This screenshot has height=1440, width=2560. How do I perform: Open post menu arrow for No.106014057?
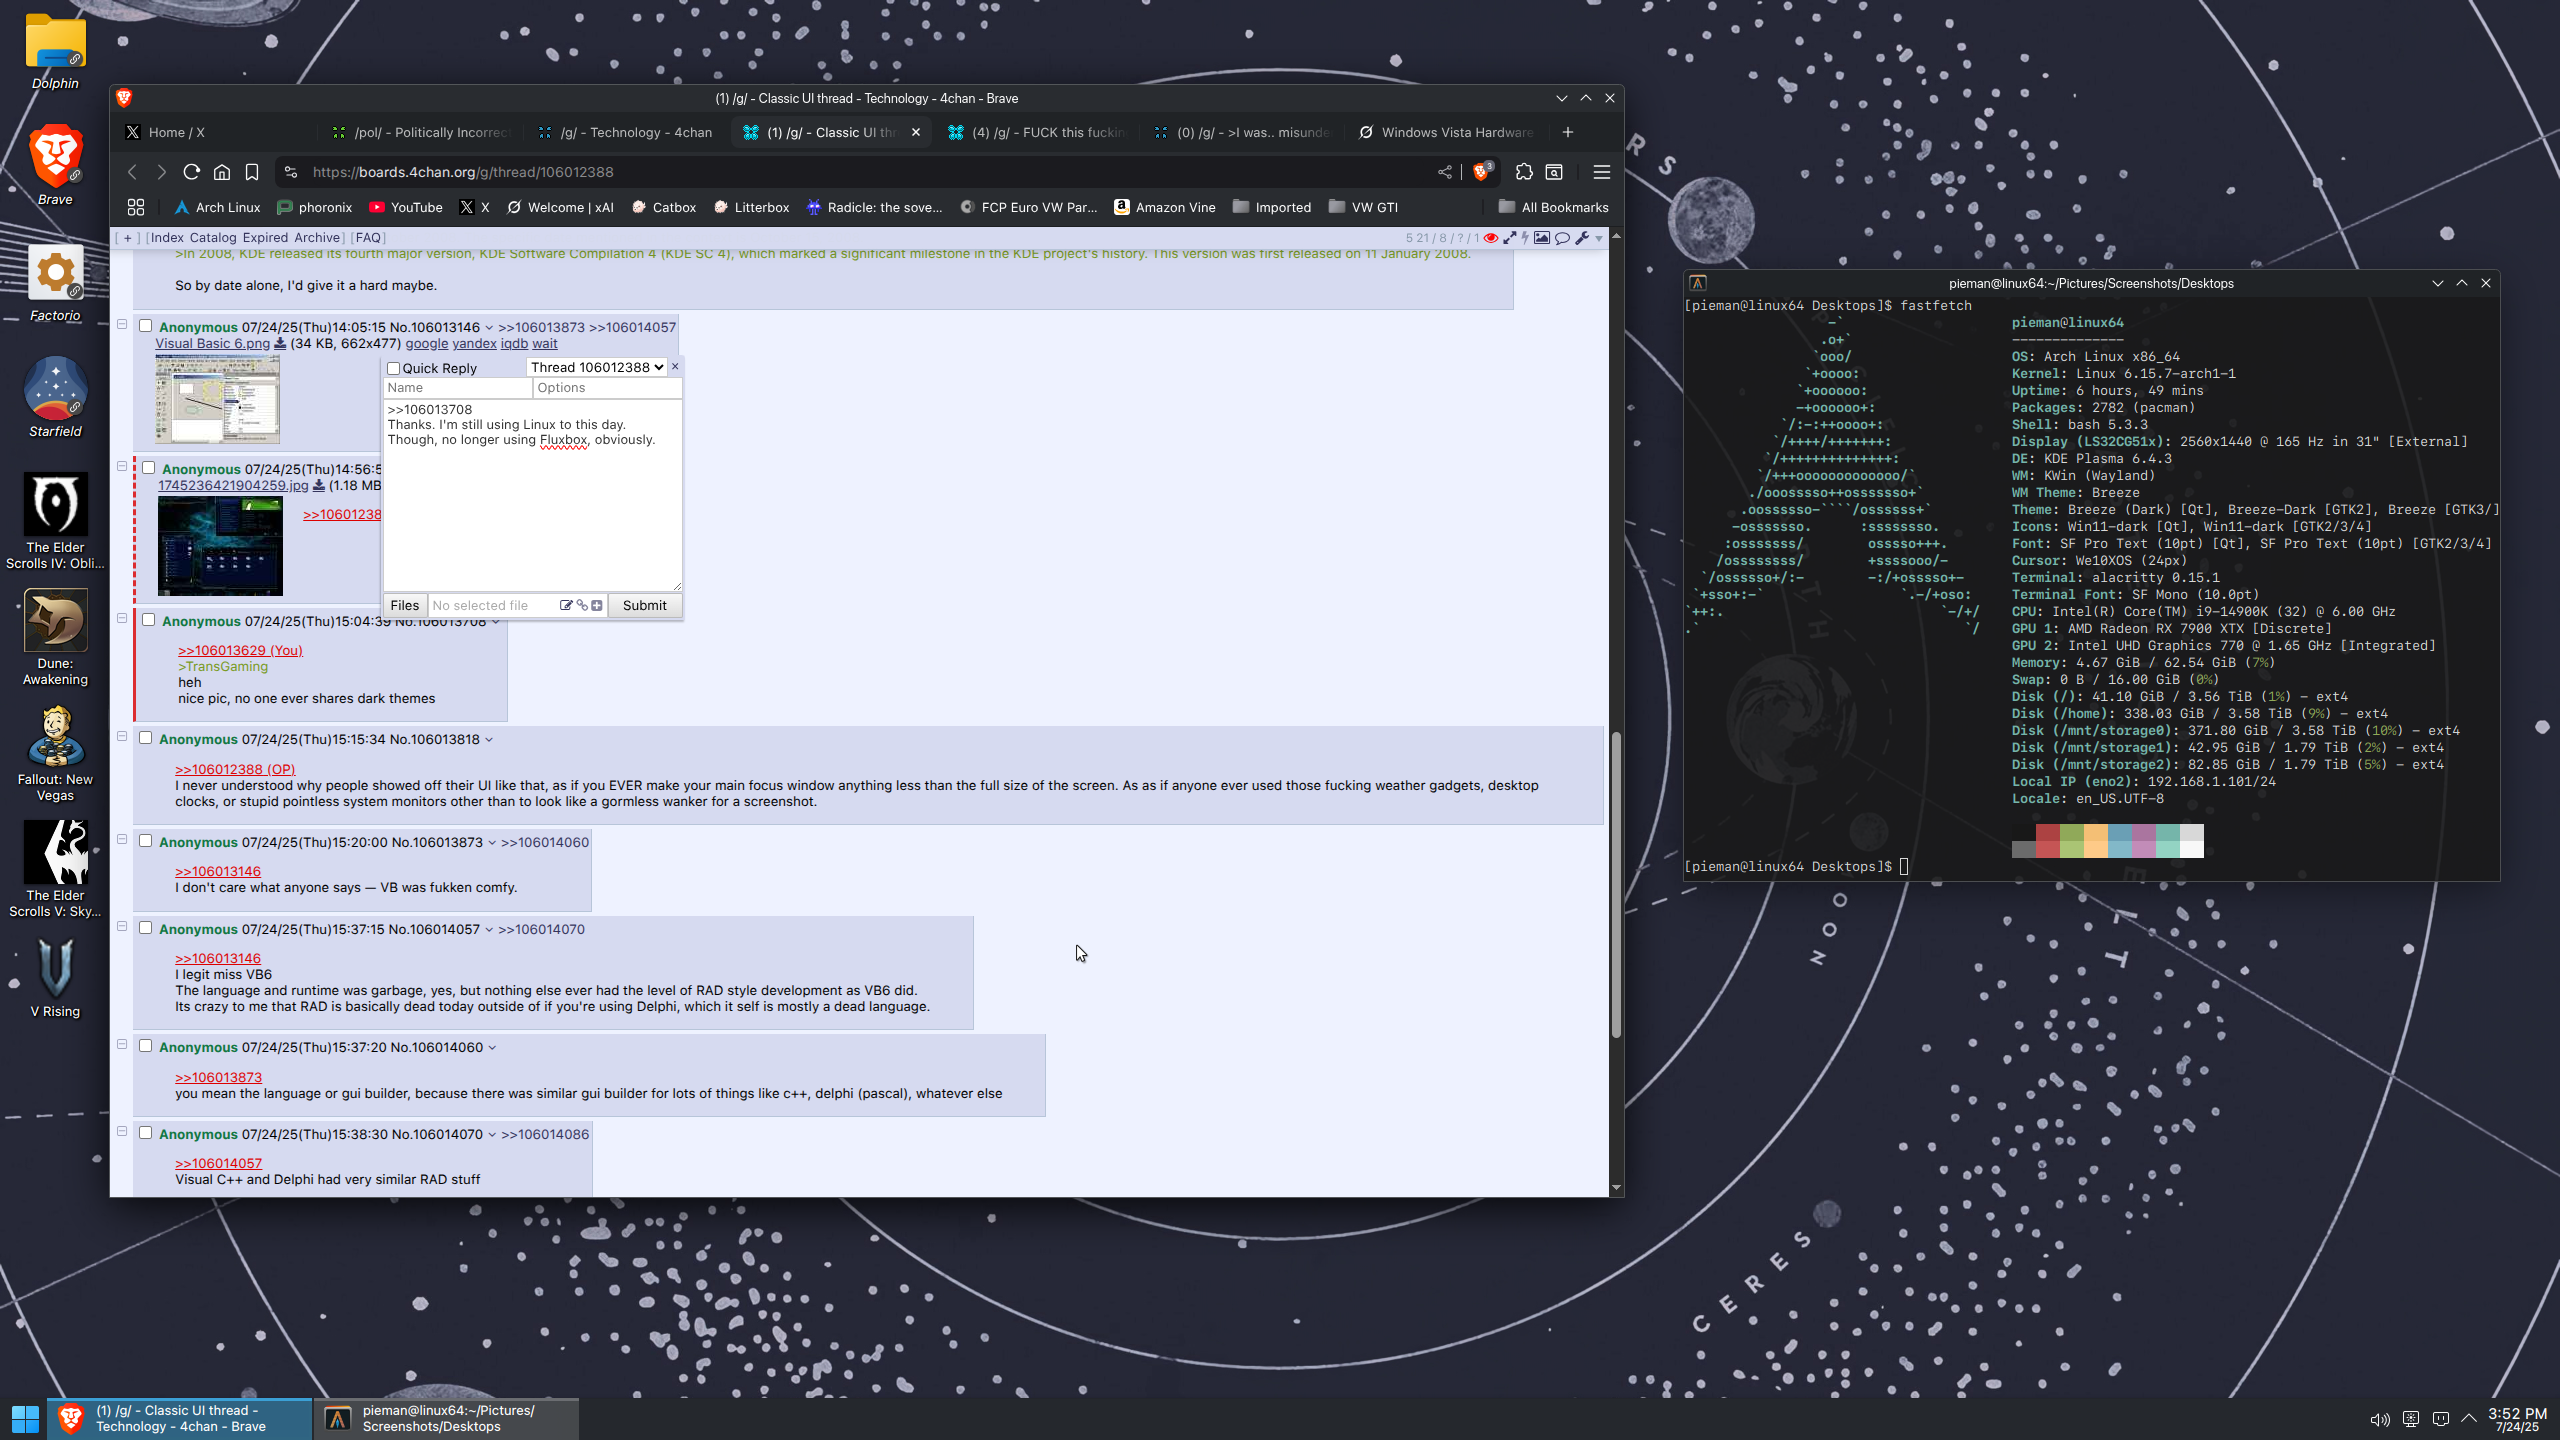click(x=489, y=930)
